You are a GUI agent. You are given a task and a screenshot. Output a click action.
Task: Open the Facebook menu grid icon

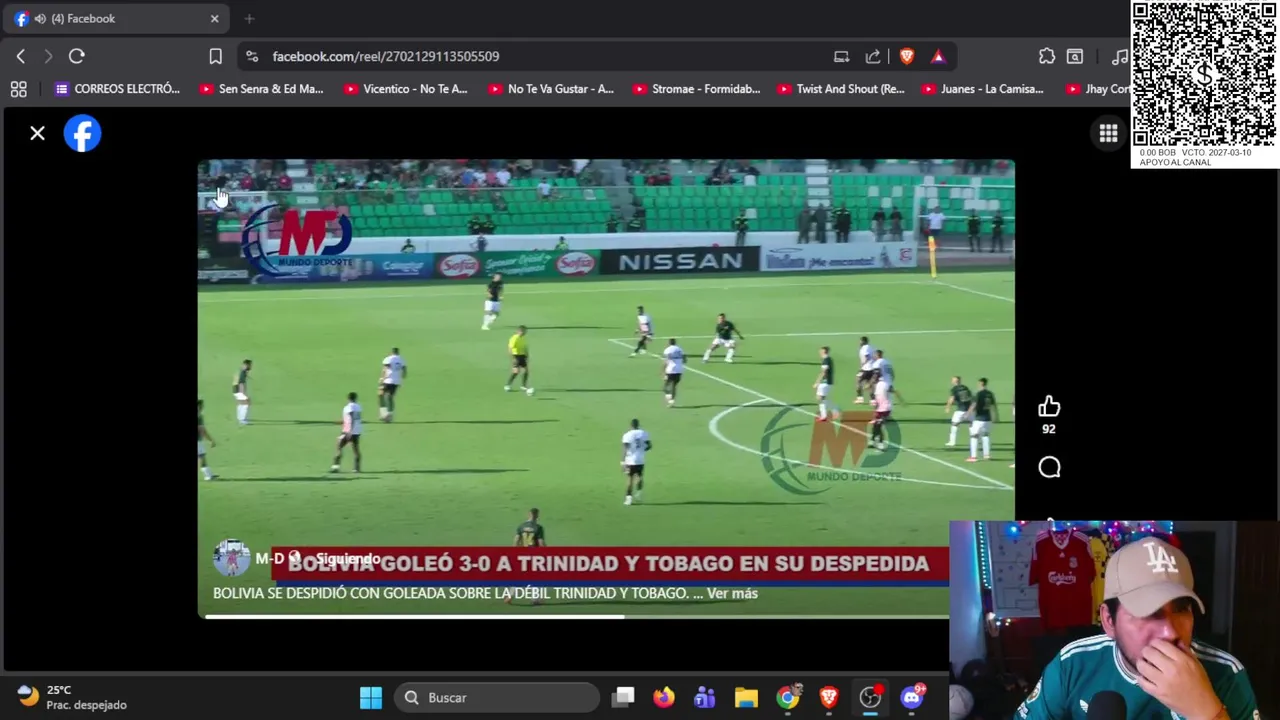pyautogui.click(x=1108, y=134)
